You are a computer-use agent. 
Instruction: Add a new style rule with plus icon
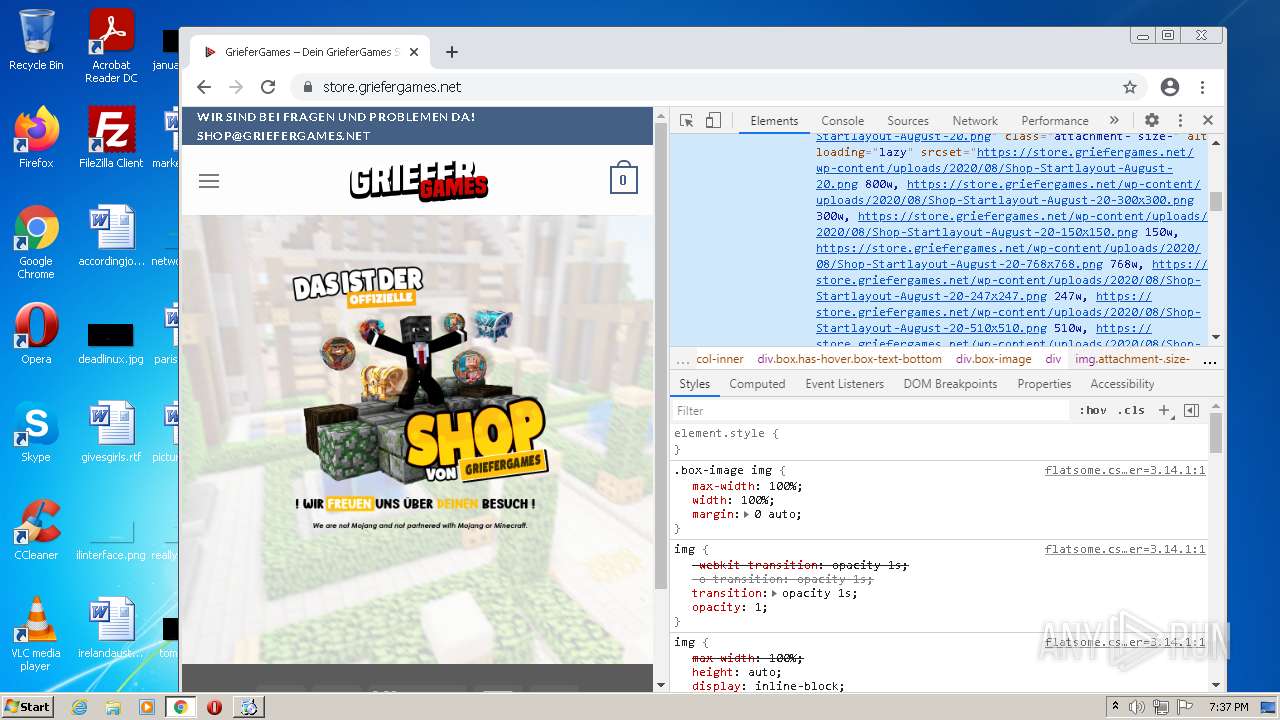click(1164, 411)
